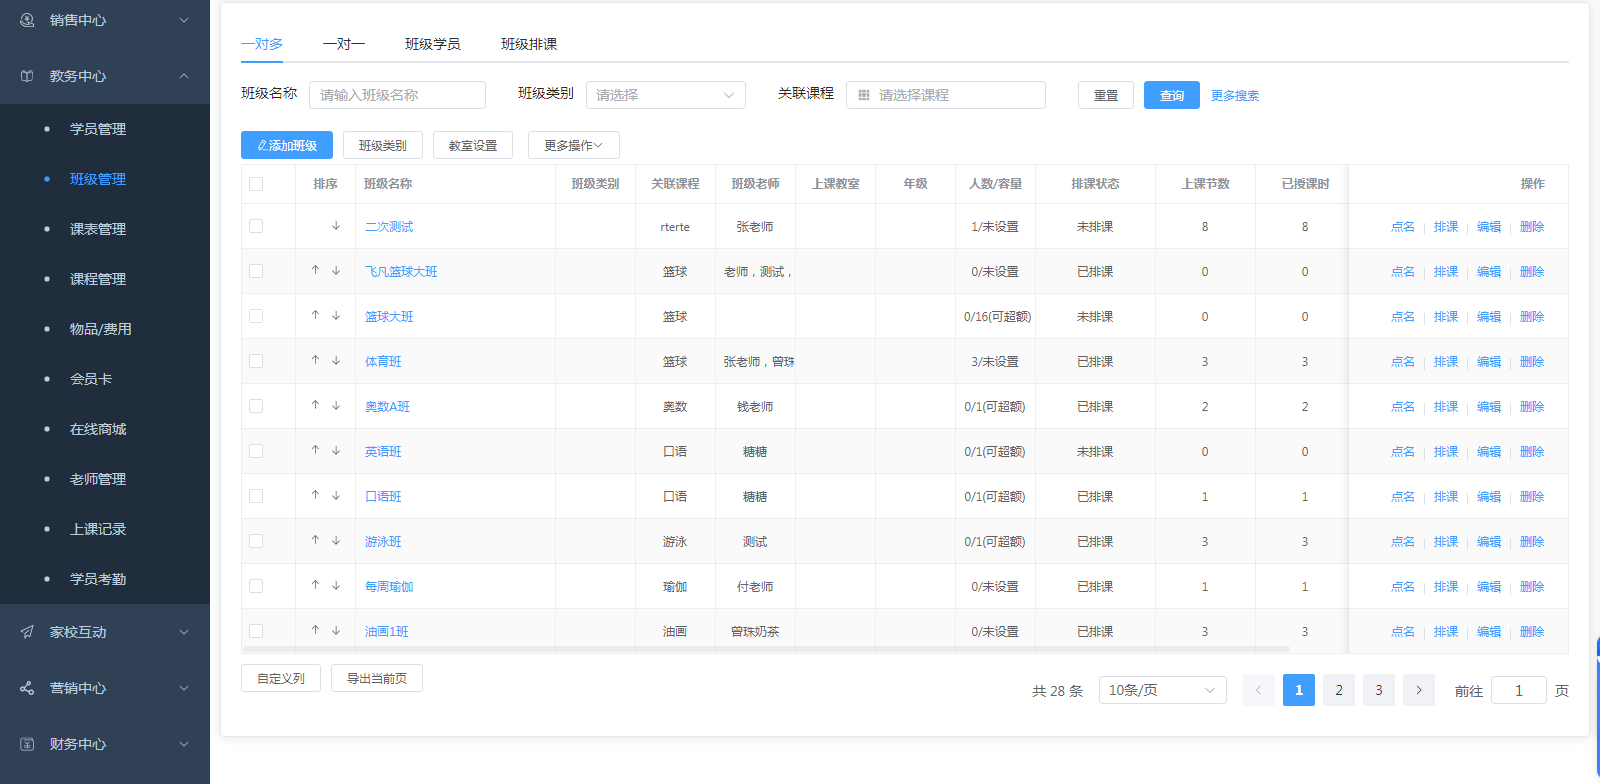Move 英语班 row down
The image size is (1600, 784).
[x=336, y=451]
